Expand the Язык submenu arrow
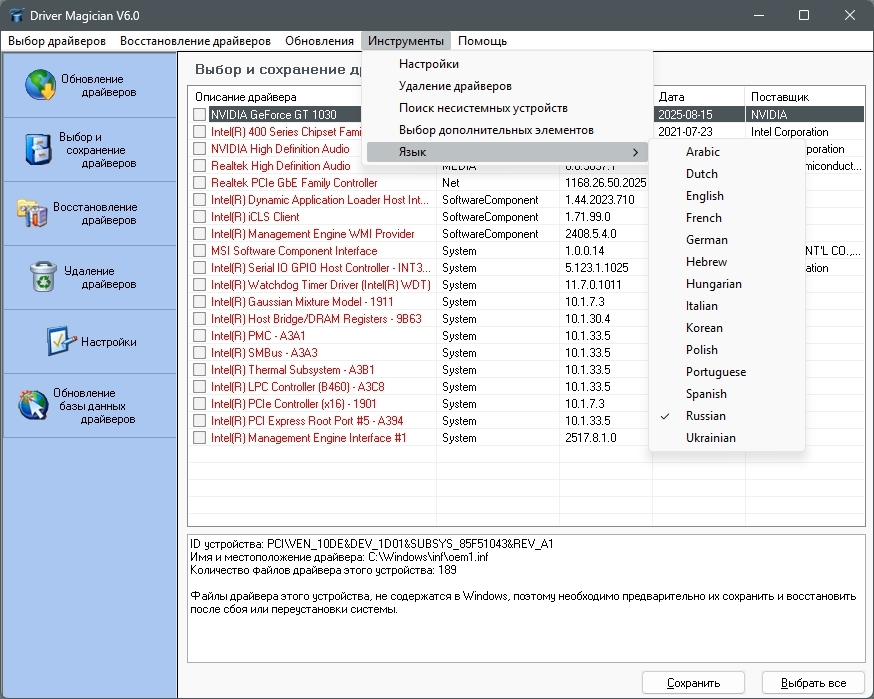This screenshot has width=874, height=699. coord(635,152)
